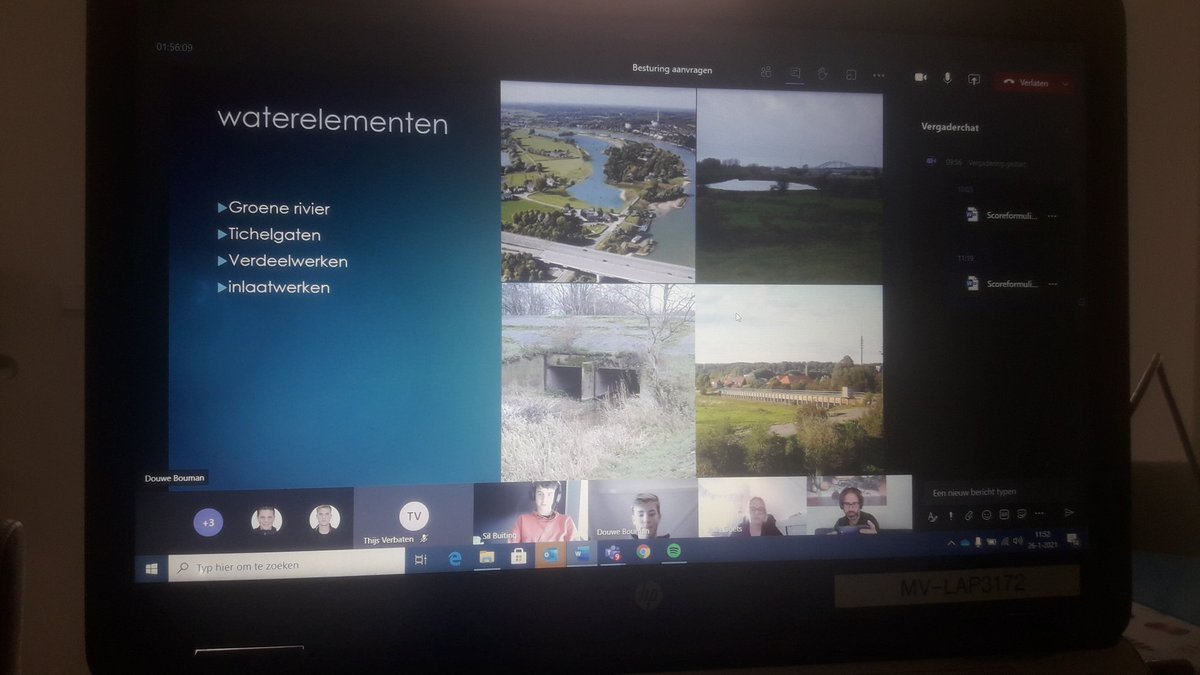Mute or unmute the microphone
Viewport: 1200px width, 675px height.
coord(946,78)
